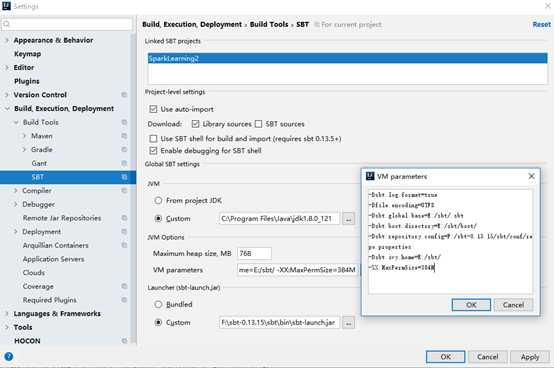Open Gant settings page
Viewport: 554px width, 368px height.
pos(39,163)
